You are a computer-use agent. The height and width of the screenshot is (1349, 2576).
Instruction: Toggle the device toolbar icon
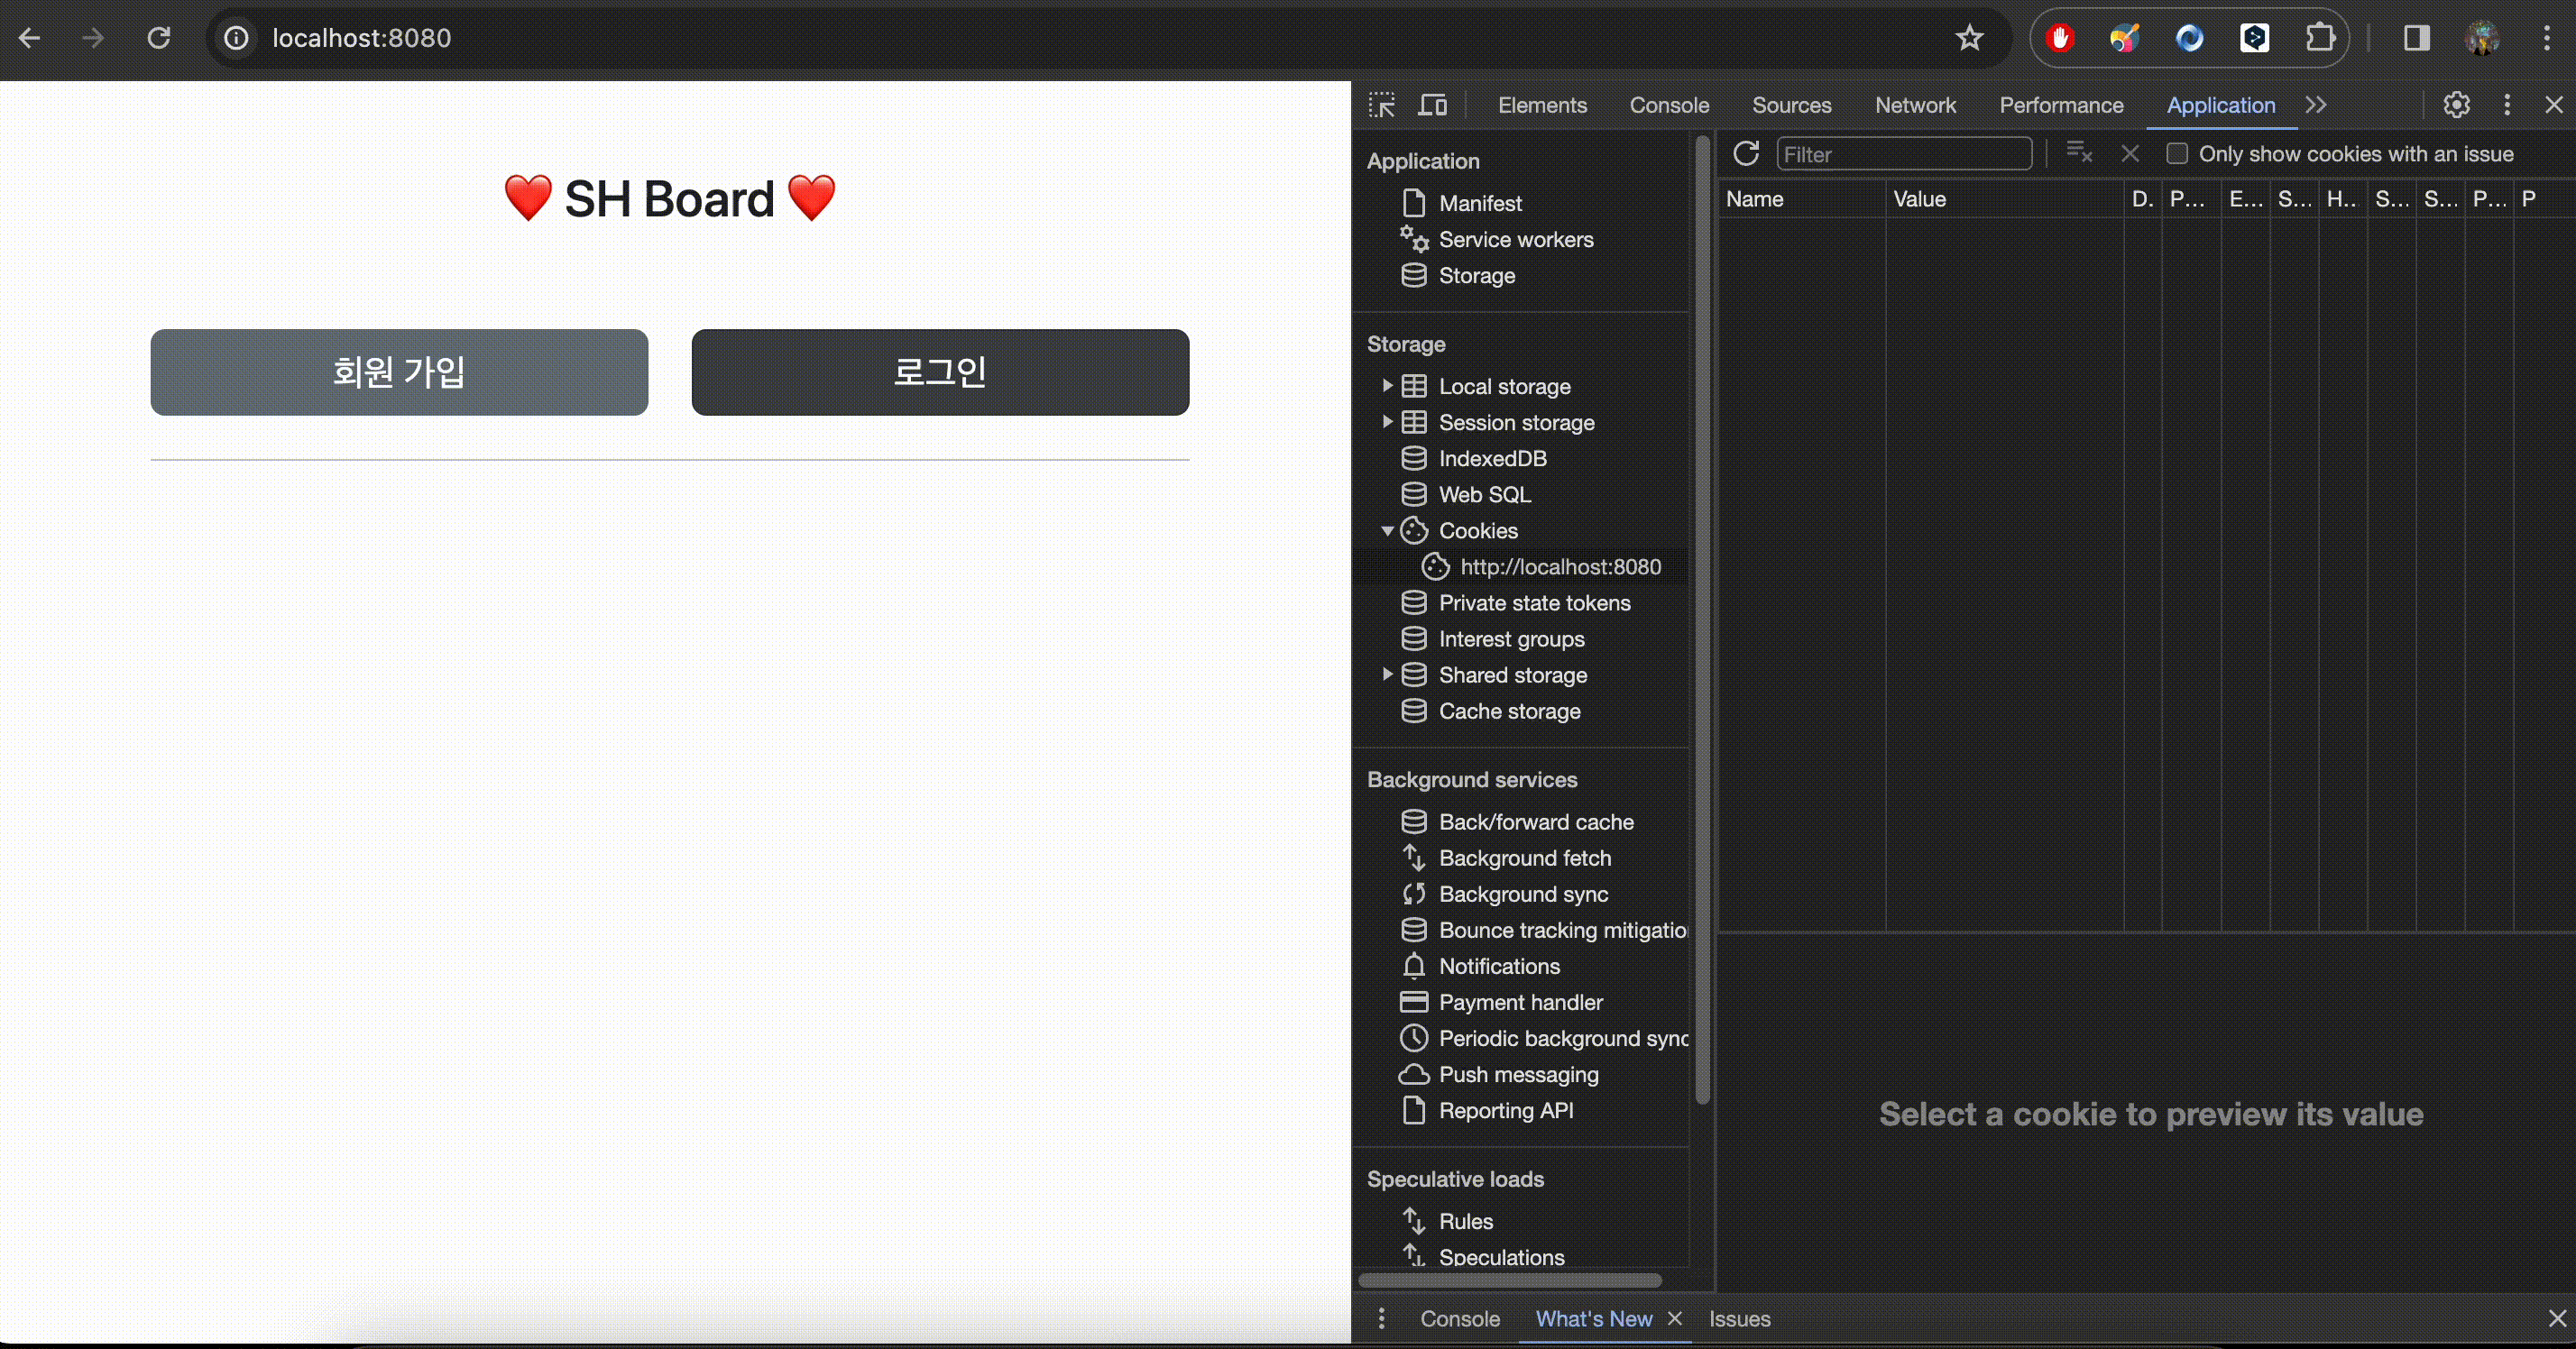coord(1433,105)
